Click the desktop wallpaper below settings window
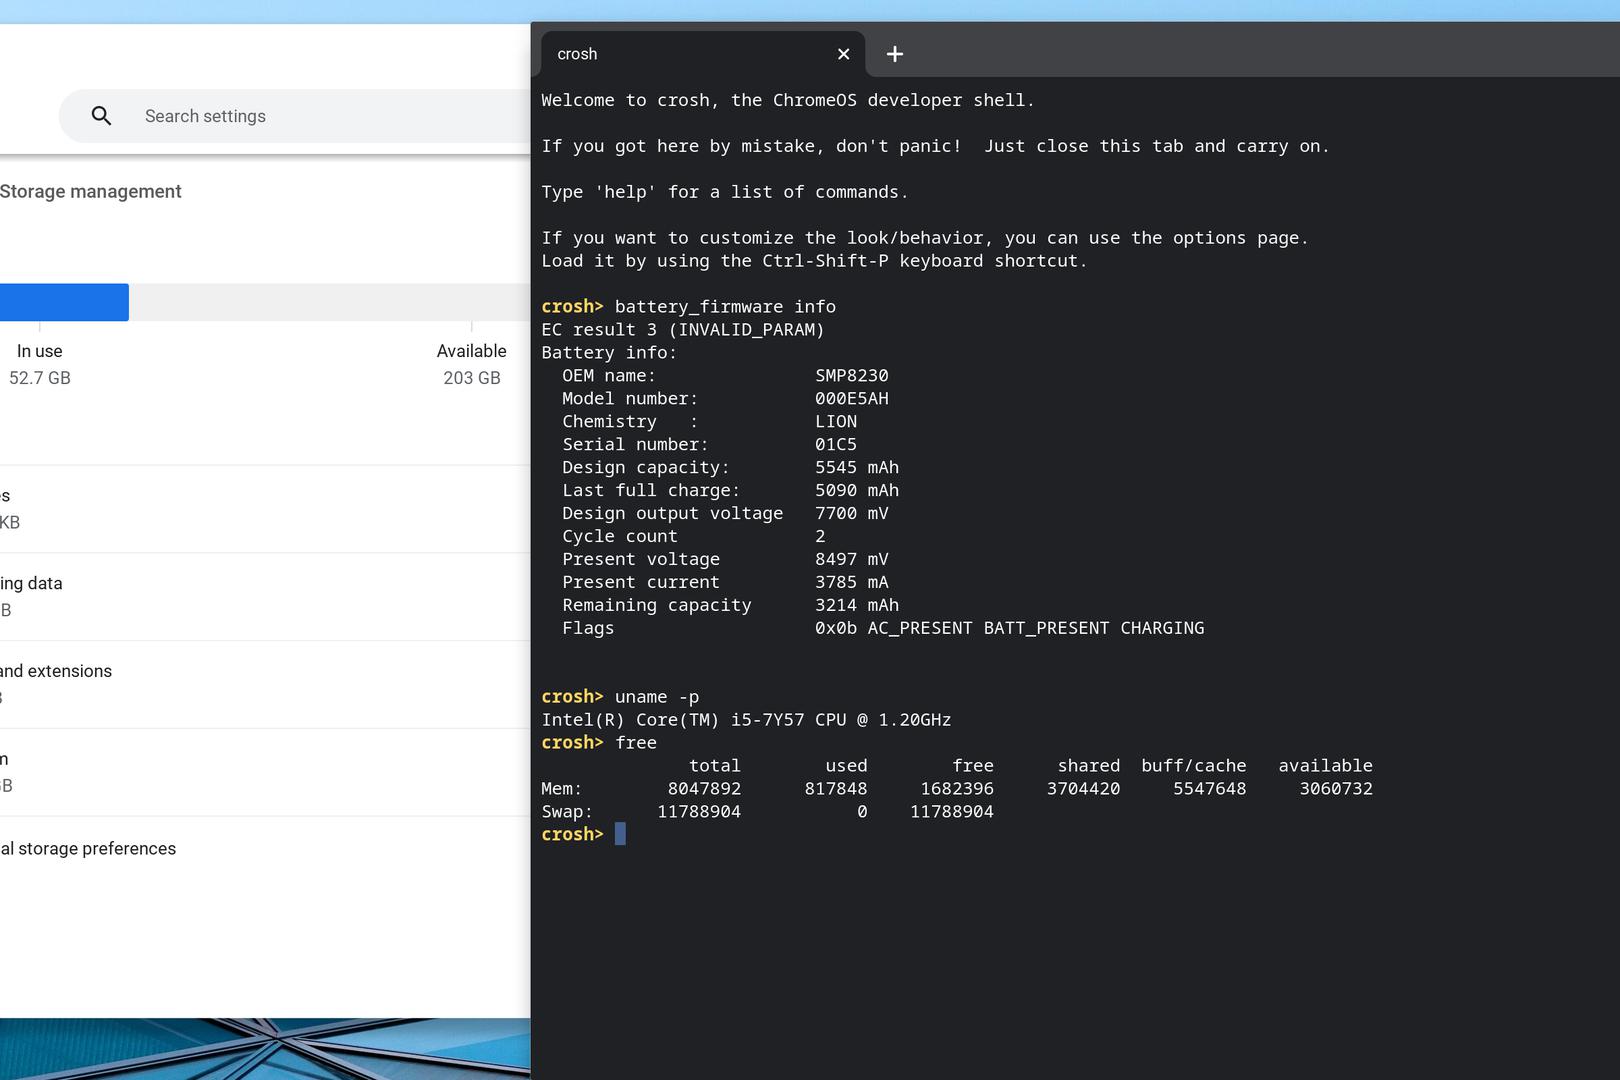This screenshot has width=1620, height=1080. (265, 1048)
